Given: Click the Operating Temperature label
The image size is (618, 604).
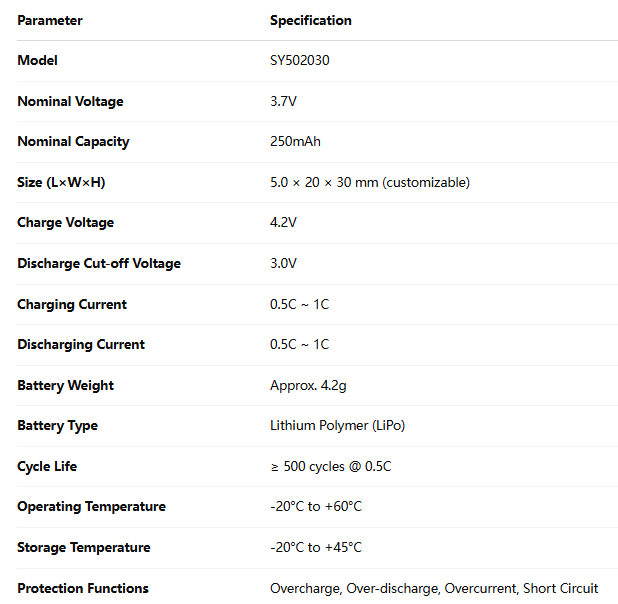Looking at the screenshot, I should 91,507.
